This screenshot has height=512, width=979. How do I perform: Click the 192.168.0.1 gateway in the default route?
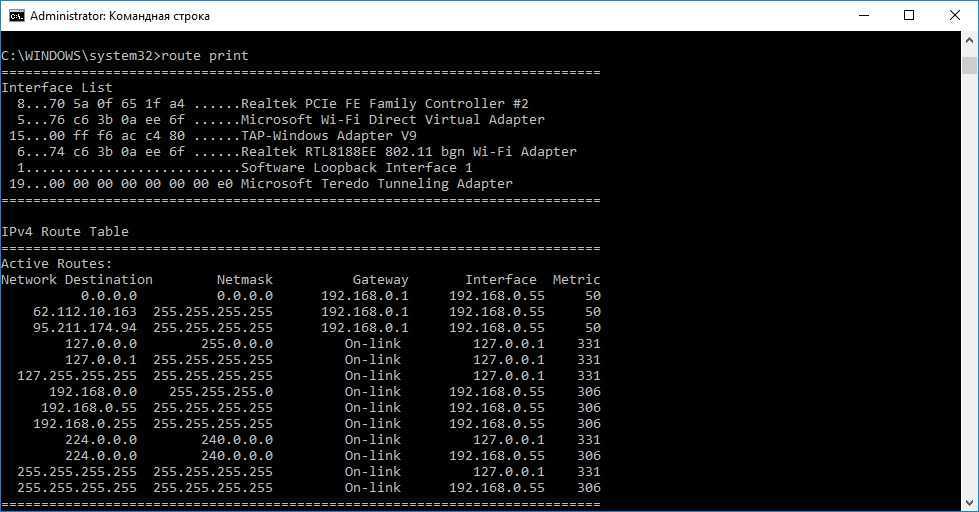(x=364, y=296)
